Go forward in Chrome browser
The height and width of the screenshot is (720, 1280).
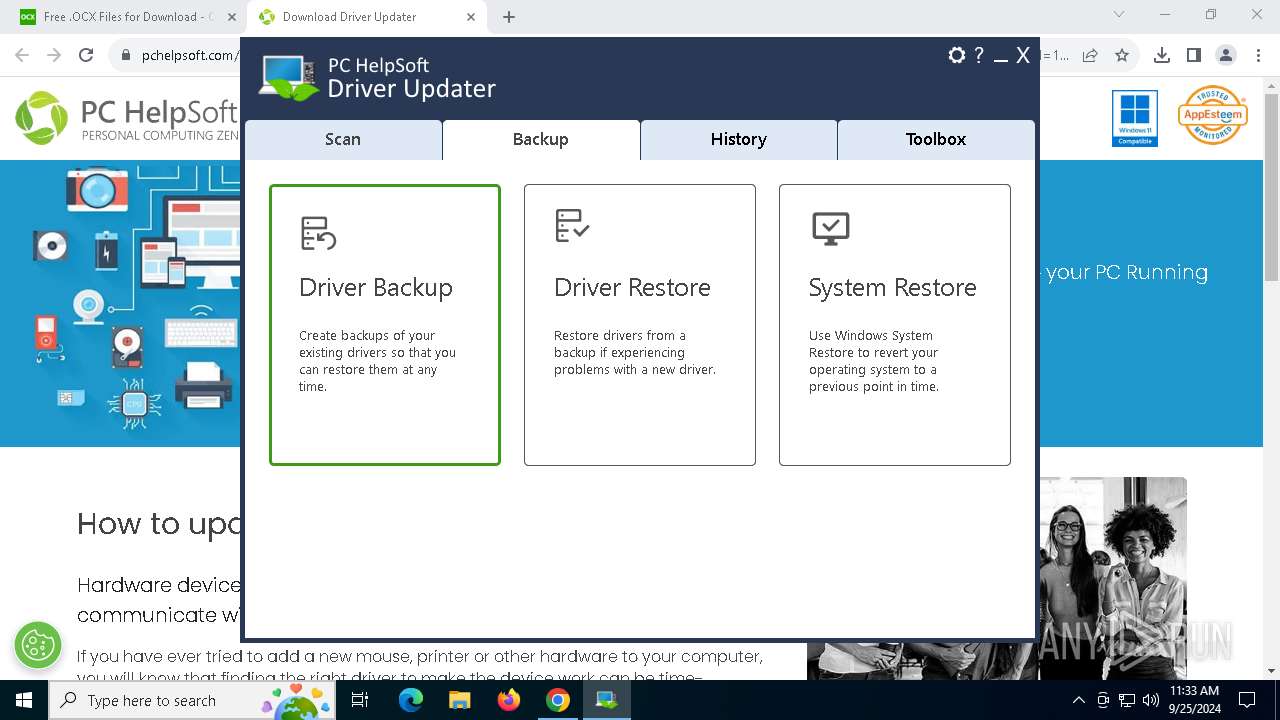[54, 56]
